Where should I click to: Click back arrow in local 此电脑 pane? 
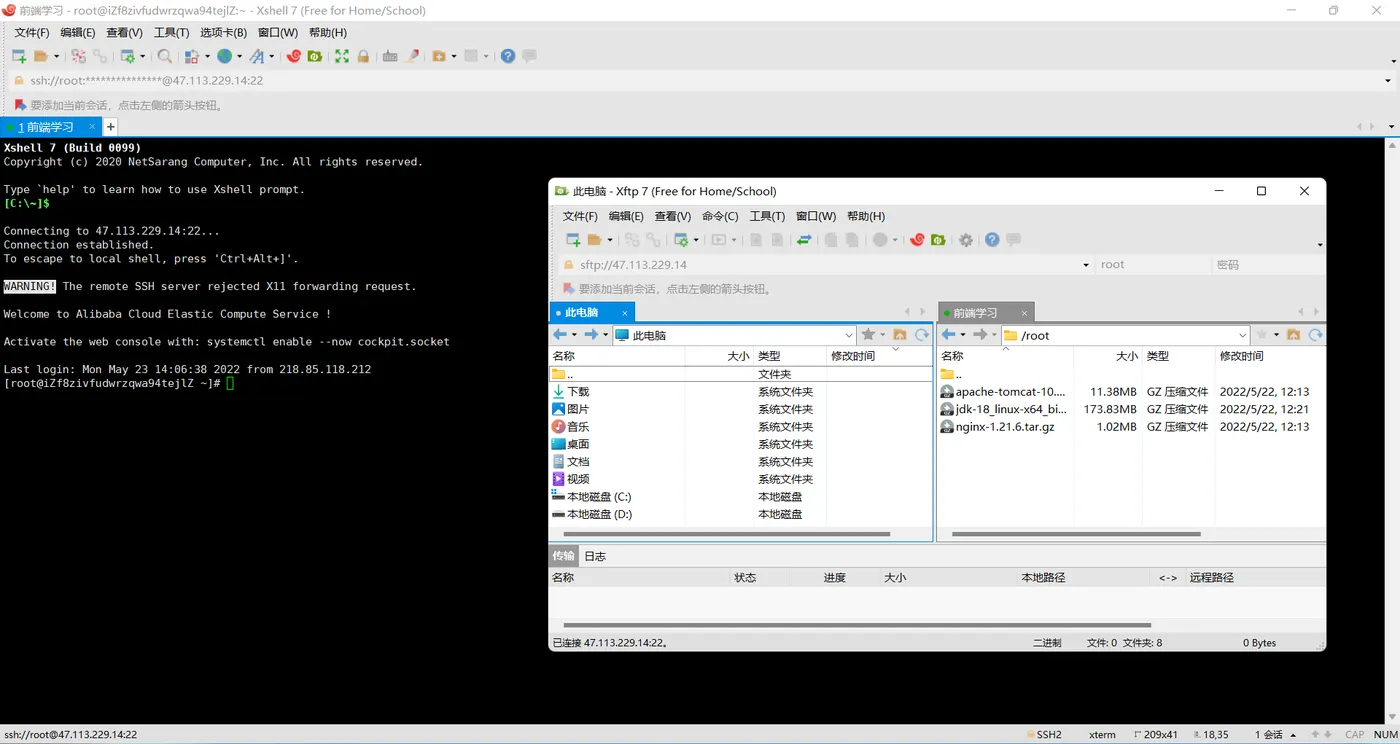pyautogui.click(x=560, y=335)
